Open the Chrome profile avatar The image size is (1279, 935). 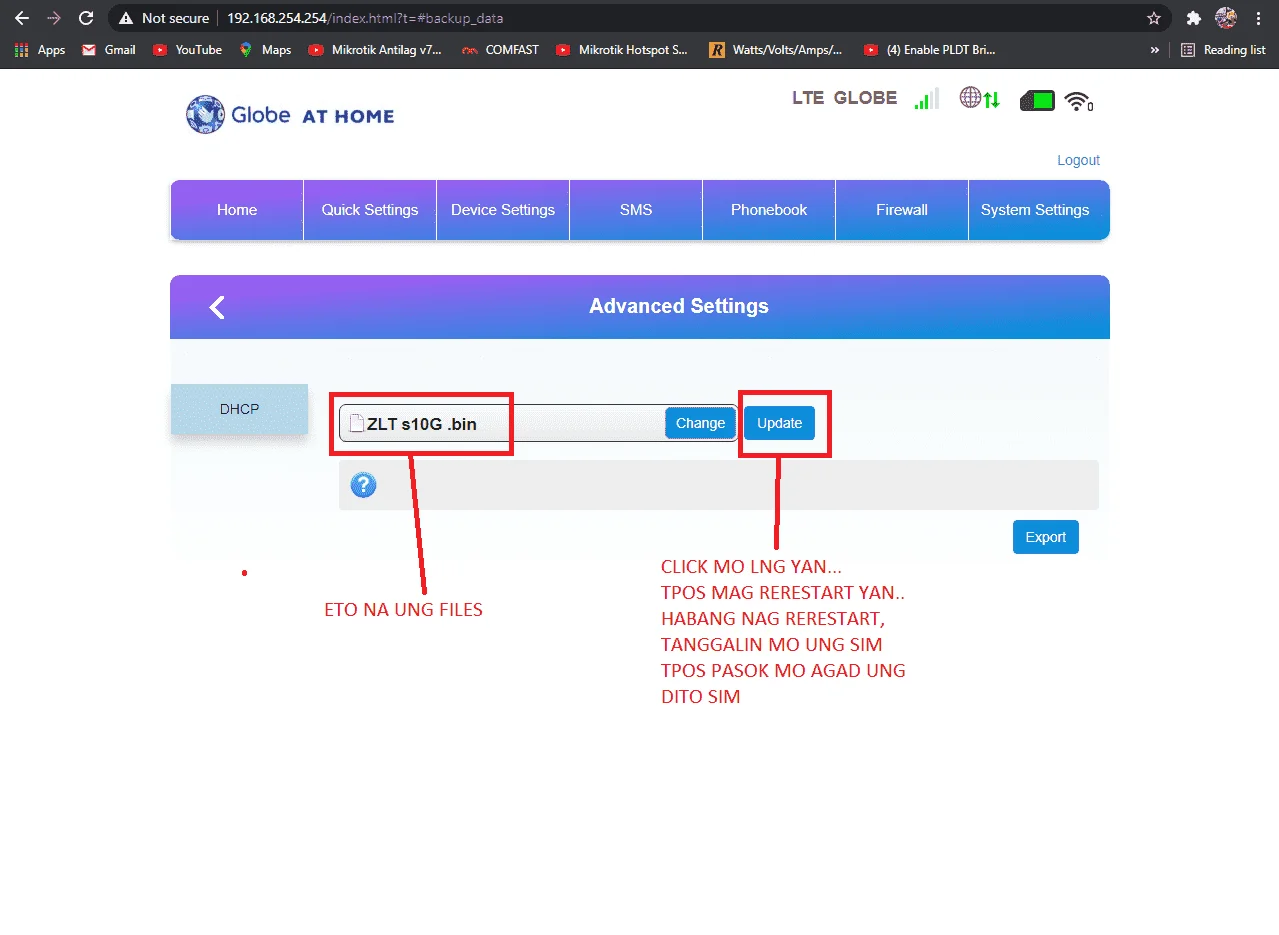1226,18
